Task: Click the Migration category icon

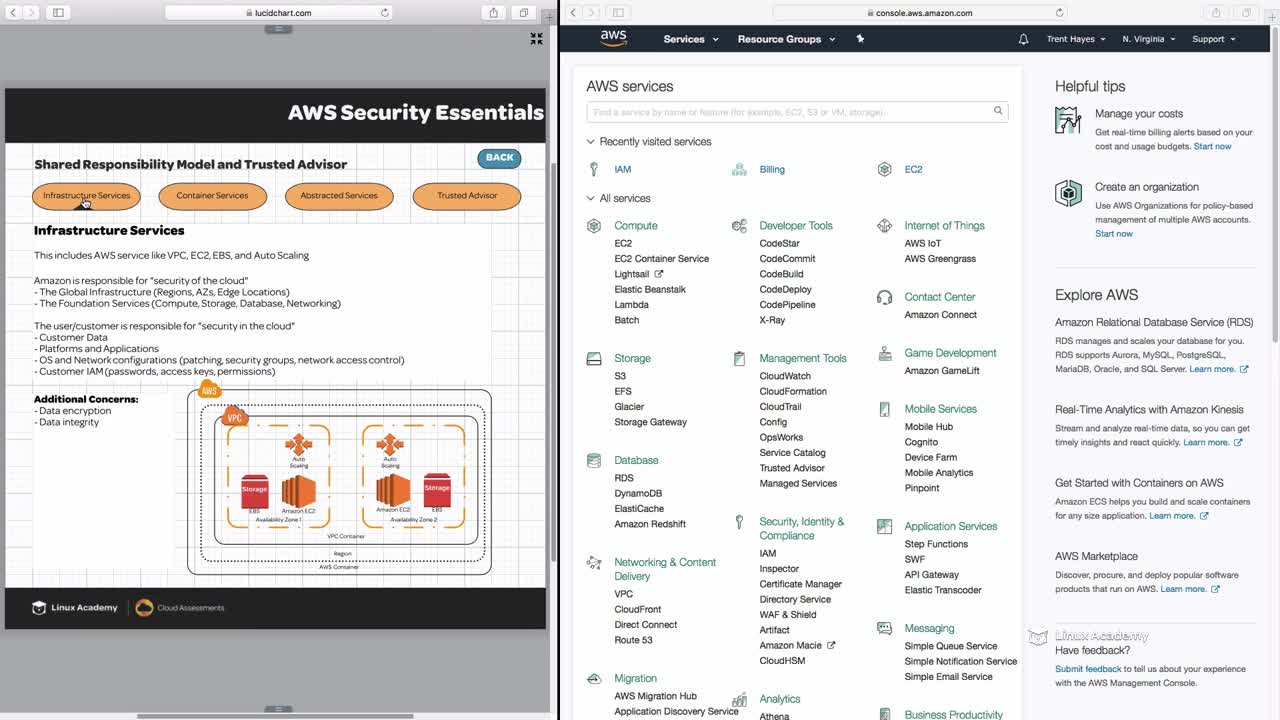Action: coord(594,678)
